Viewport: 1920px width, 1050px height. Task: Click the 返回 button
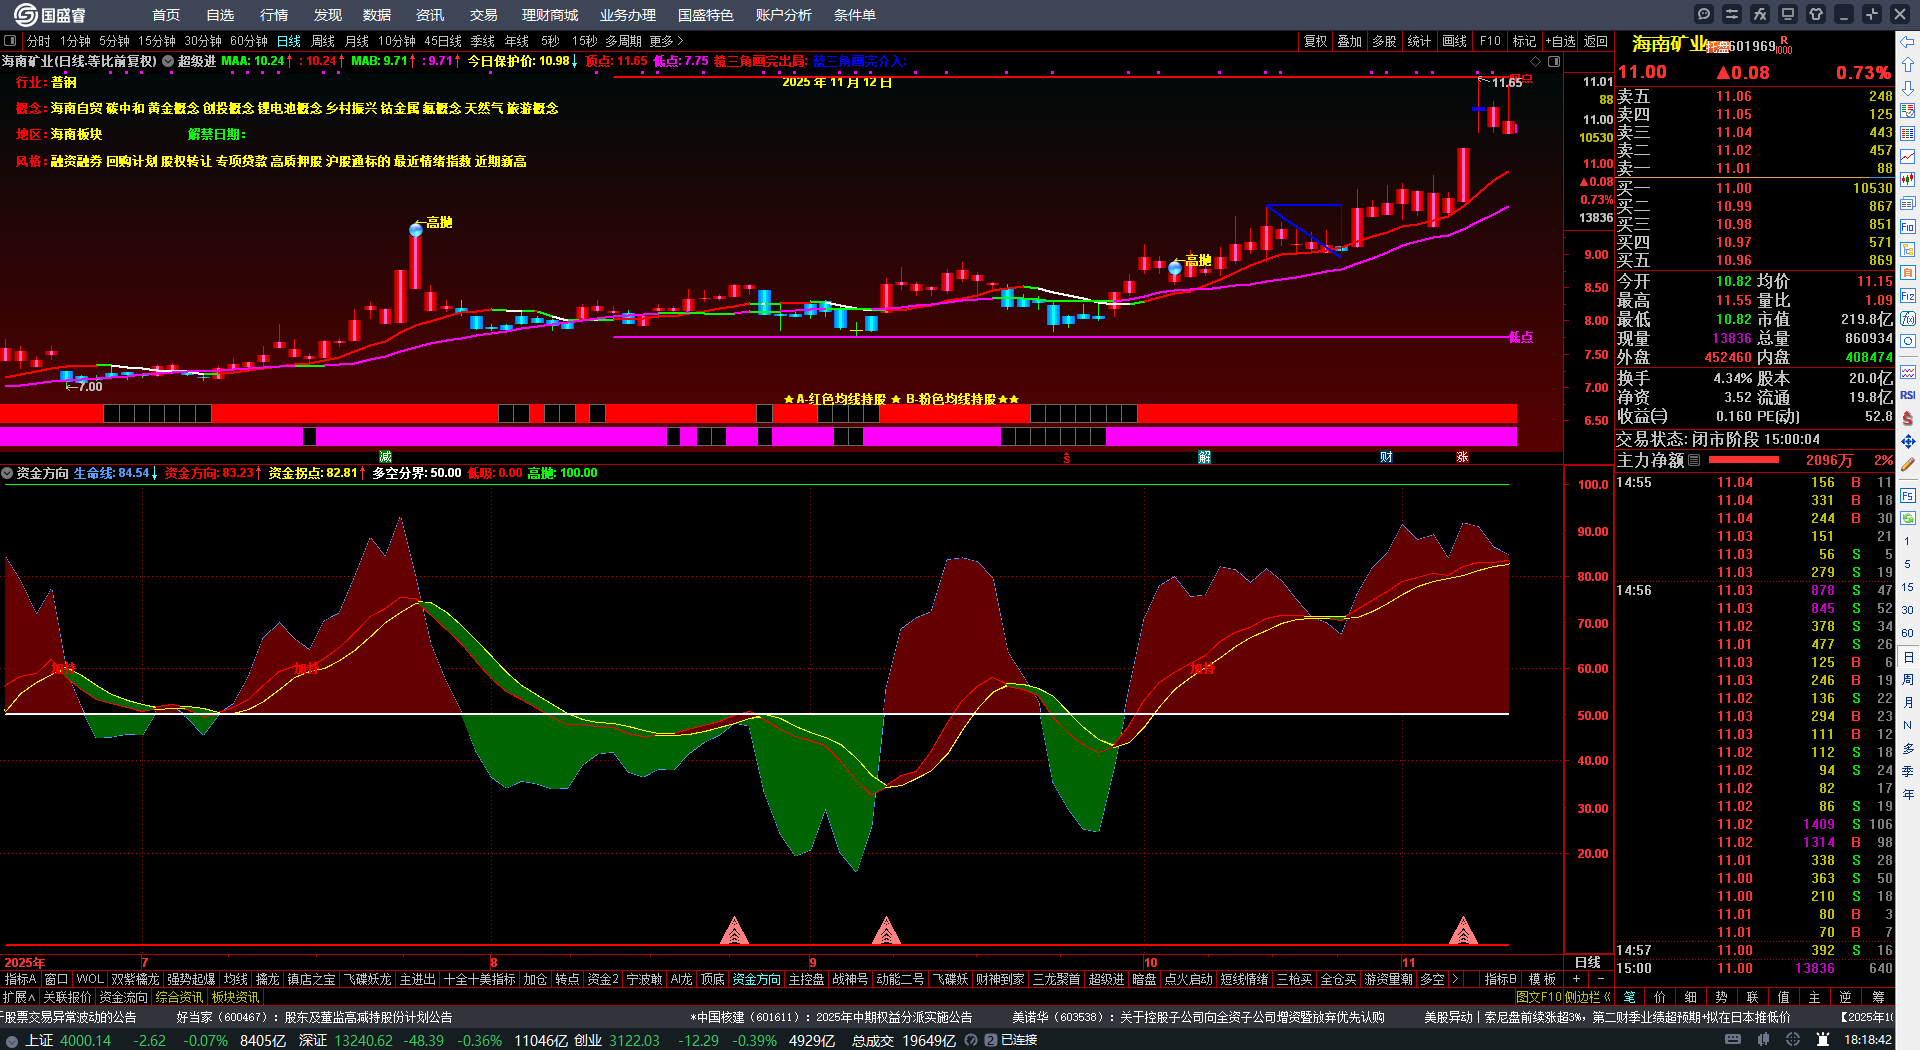1596,41
